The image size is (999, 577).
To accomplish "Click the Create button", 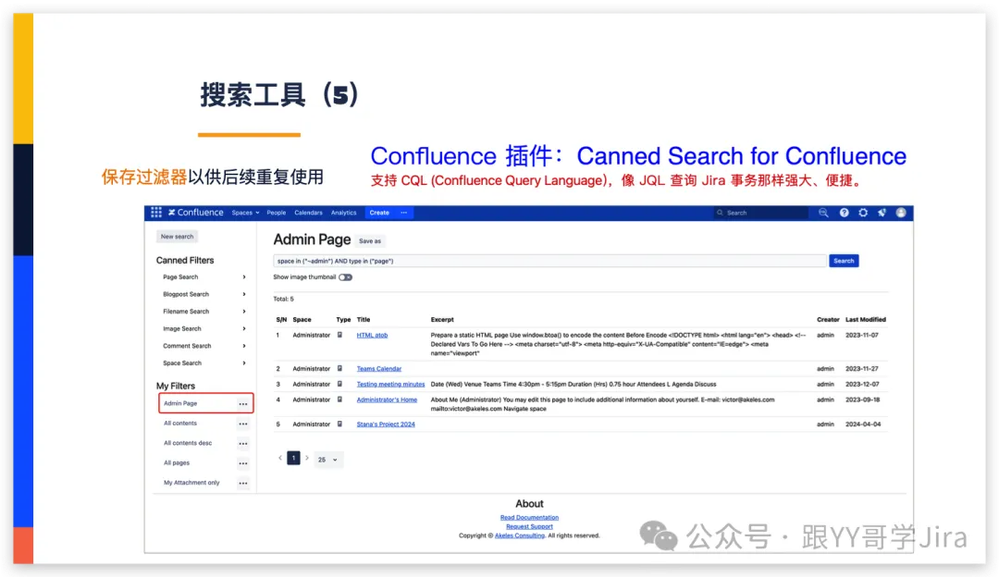I will pyautogui.click(x=379, y=213).
